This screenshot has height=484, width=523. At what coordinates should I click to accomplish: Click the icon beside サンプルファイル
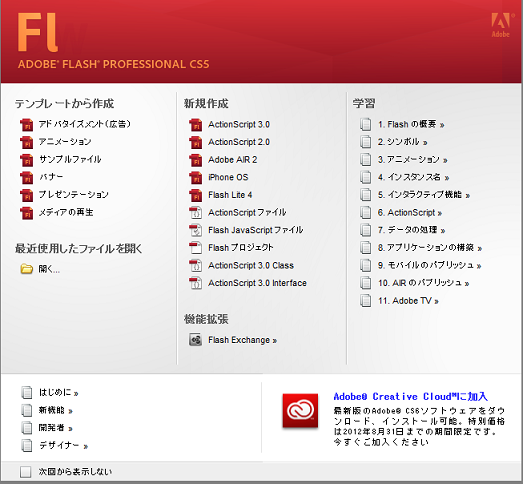click(x=27, y=160)
